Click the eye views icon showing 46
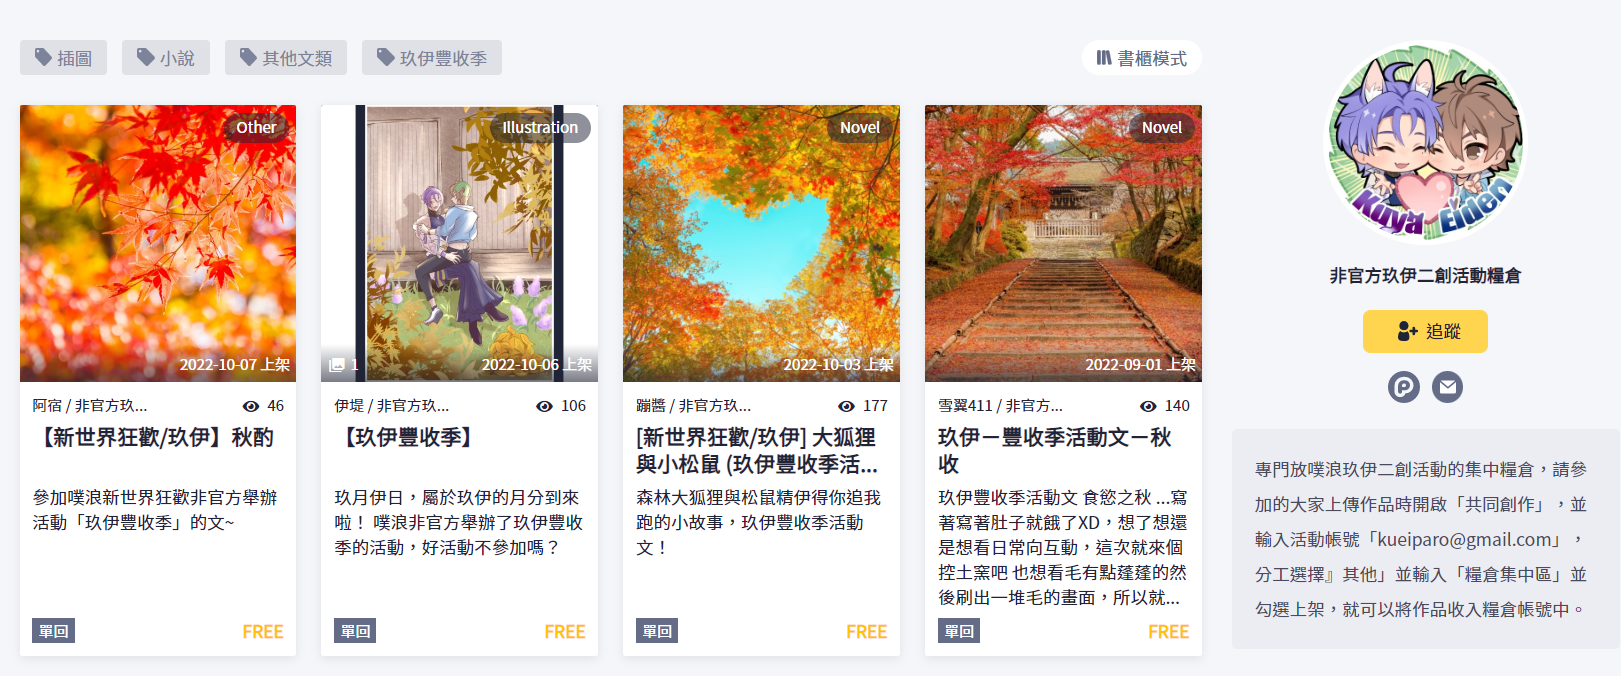The width and height of the screenshot is (1621, 676). click(x=251, y=406)
